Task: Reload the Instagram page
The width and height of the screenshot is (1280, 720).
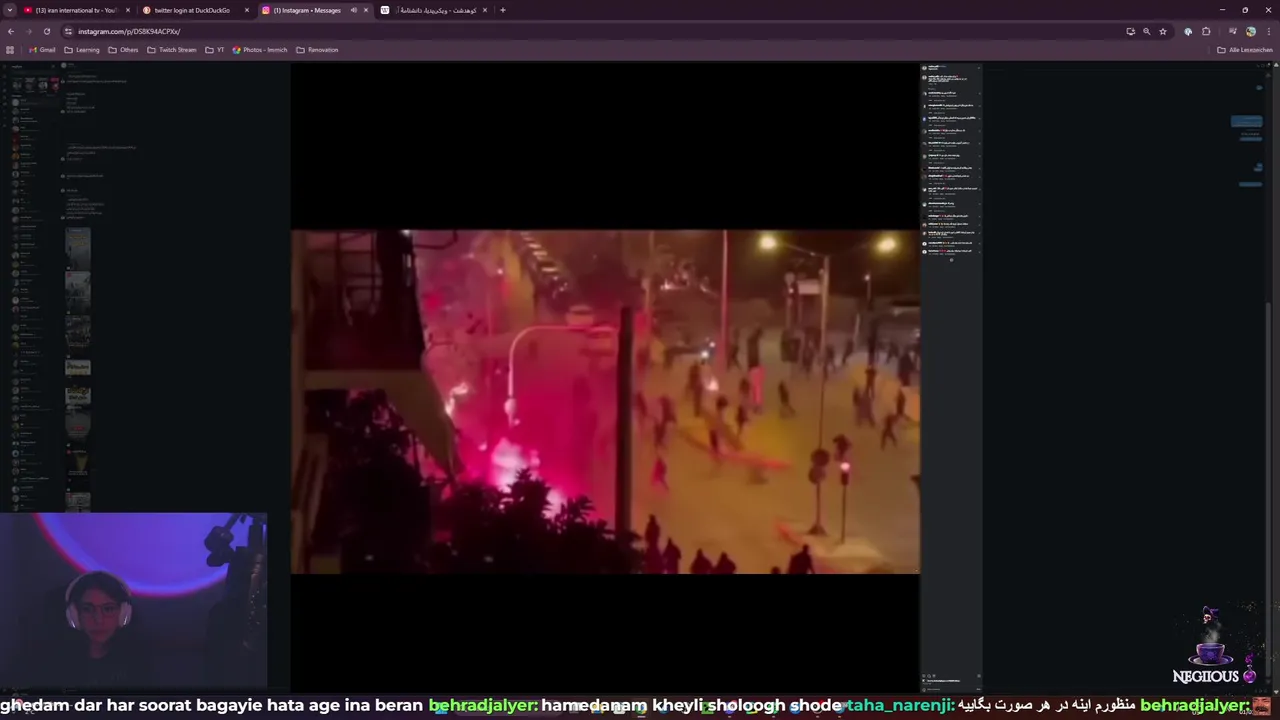Action: (45, 31)
